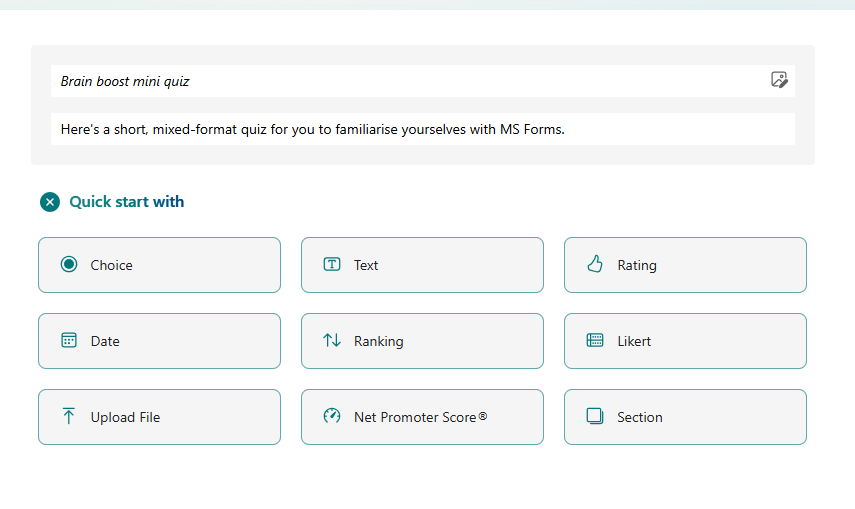This screenshot has width=855, height=509.
Task: Click the text box icon on the Text tile
Action: click(332, 265)
